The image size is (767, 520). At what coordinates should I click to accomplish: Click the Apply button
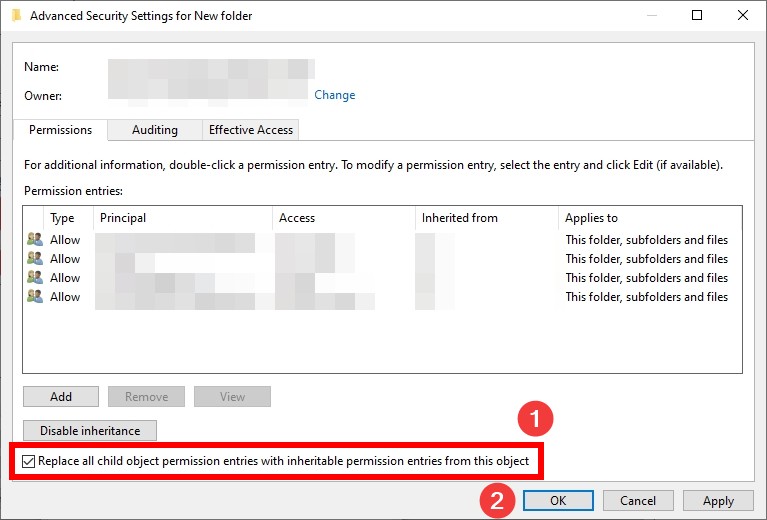tap(718, 500)
